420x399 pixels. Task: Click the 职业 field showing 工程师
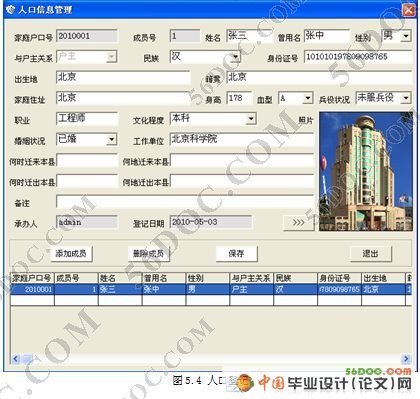tap(87, 119)
